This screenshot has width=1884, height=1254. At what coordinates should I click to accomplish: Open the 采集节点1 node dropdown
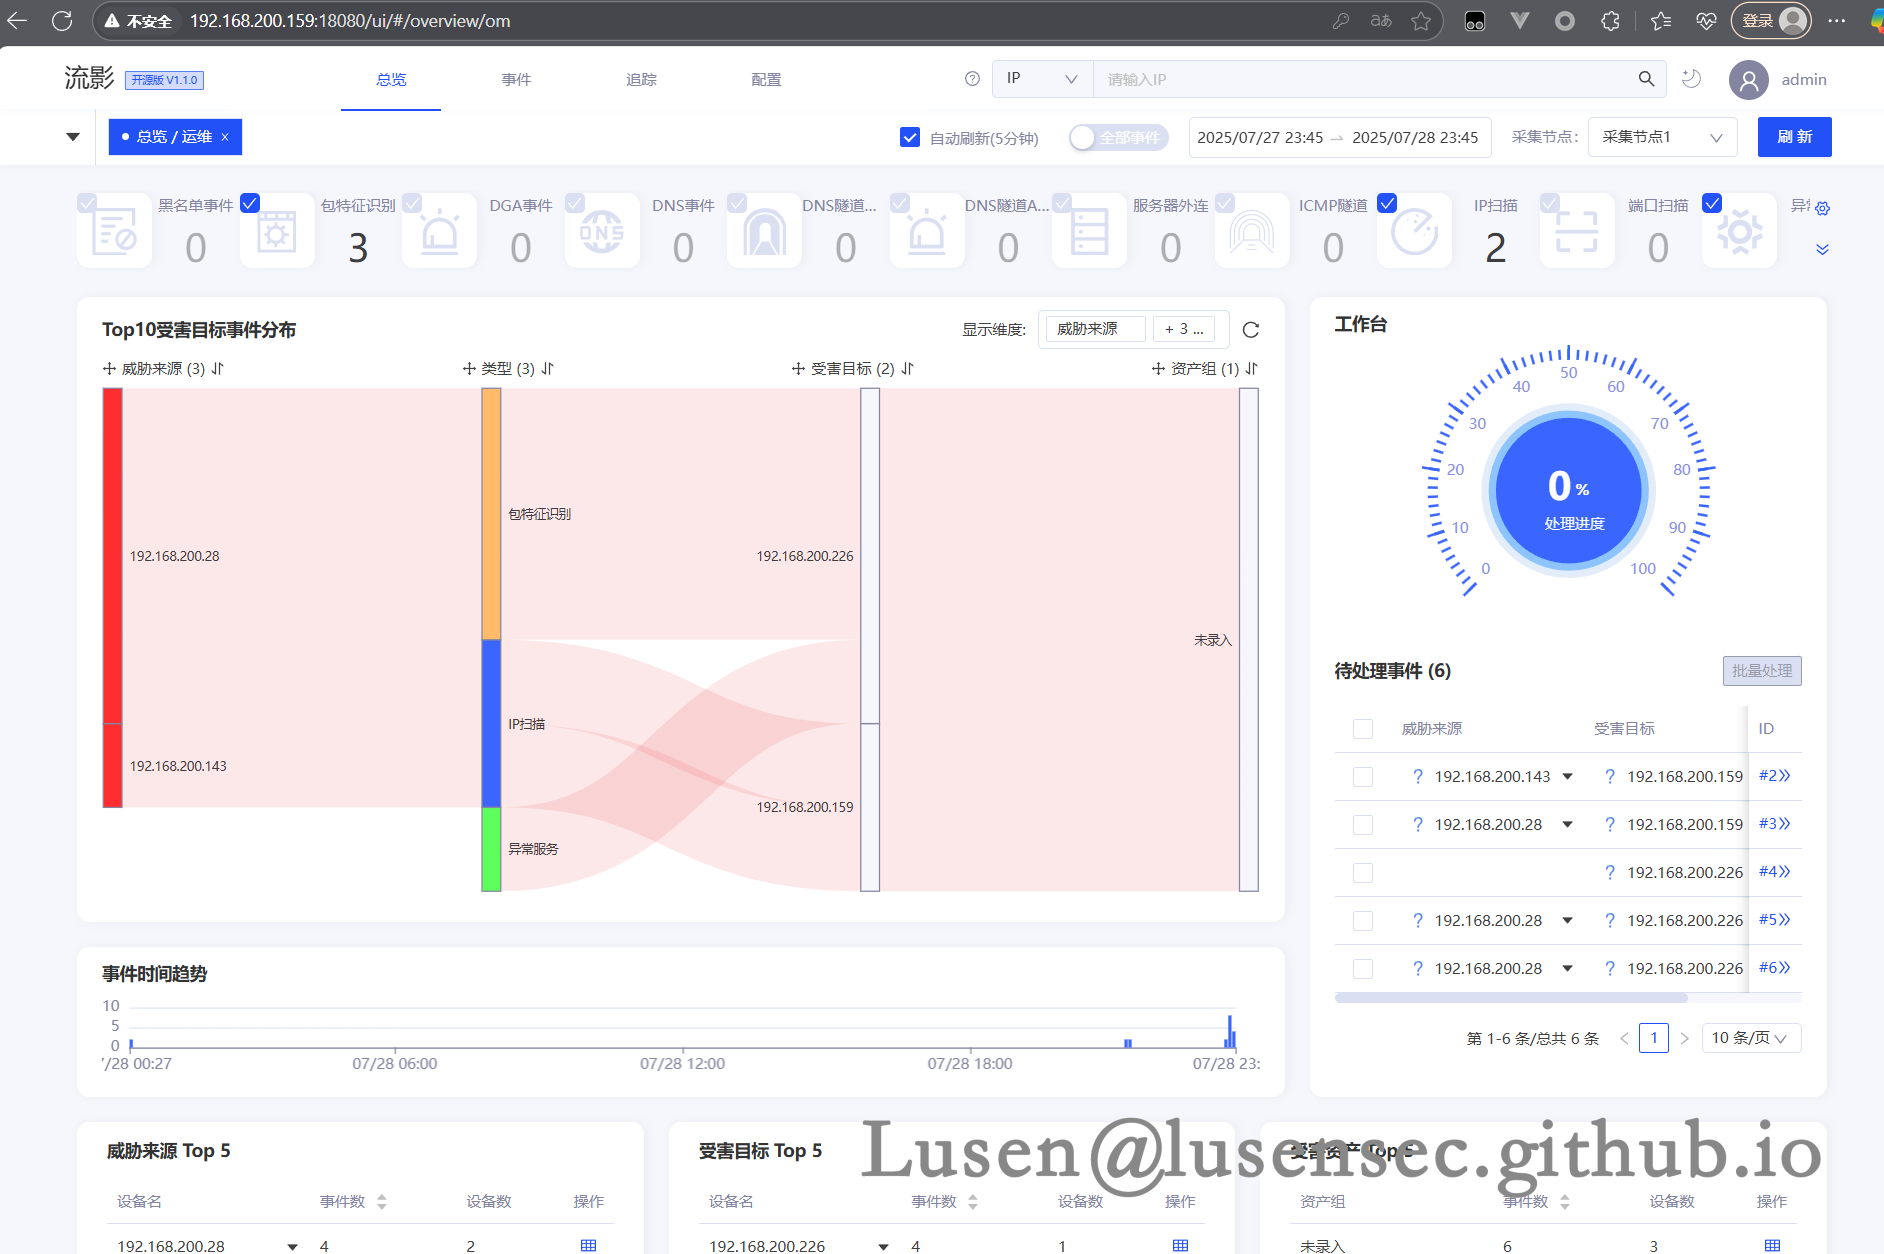1661,137
